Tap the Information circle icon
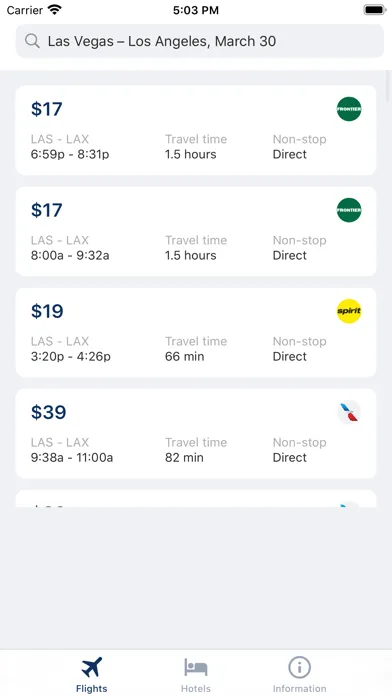 point(299,667)
